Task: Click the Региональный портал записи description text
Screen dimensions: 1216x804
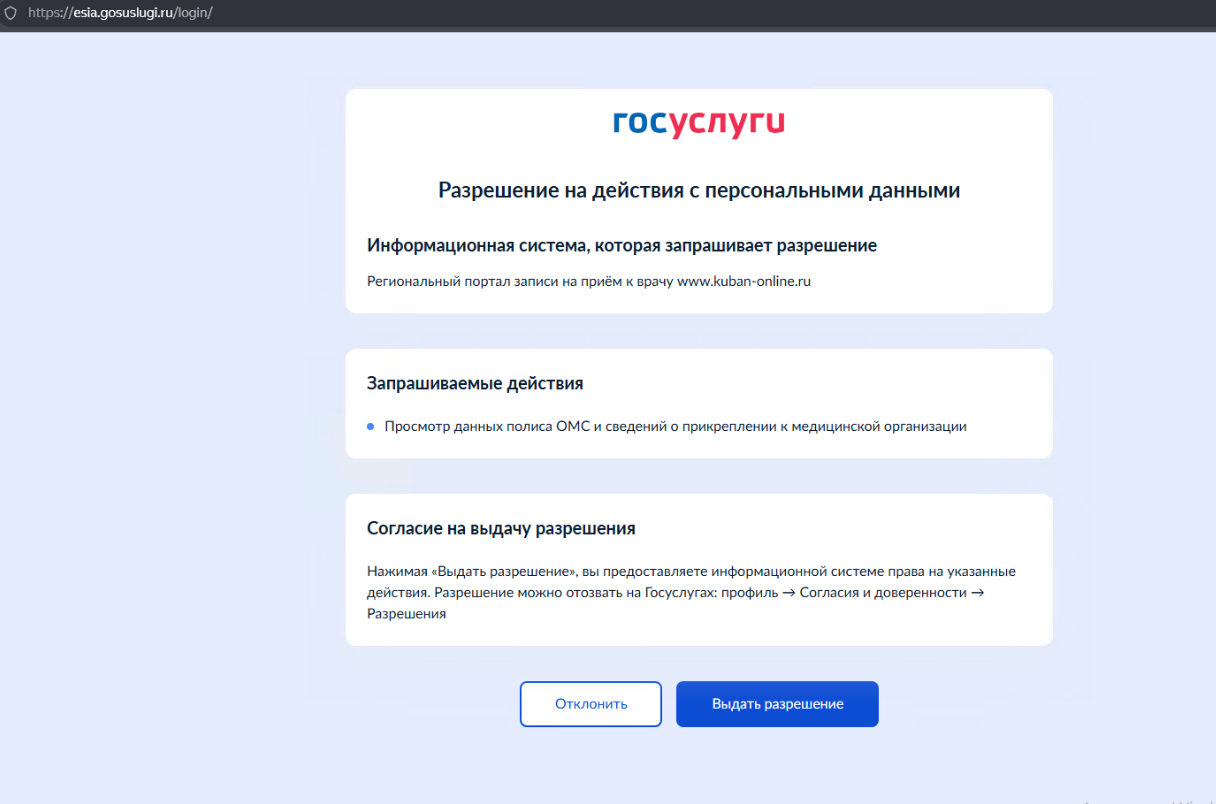Action: 520,281
